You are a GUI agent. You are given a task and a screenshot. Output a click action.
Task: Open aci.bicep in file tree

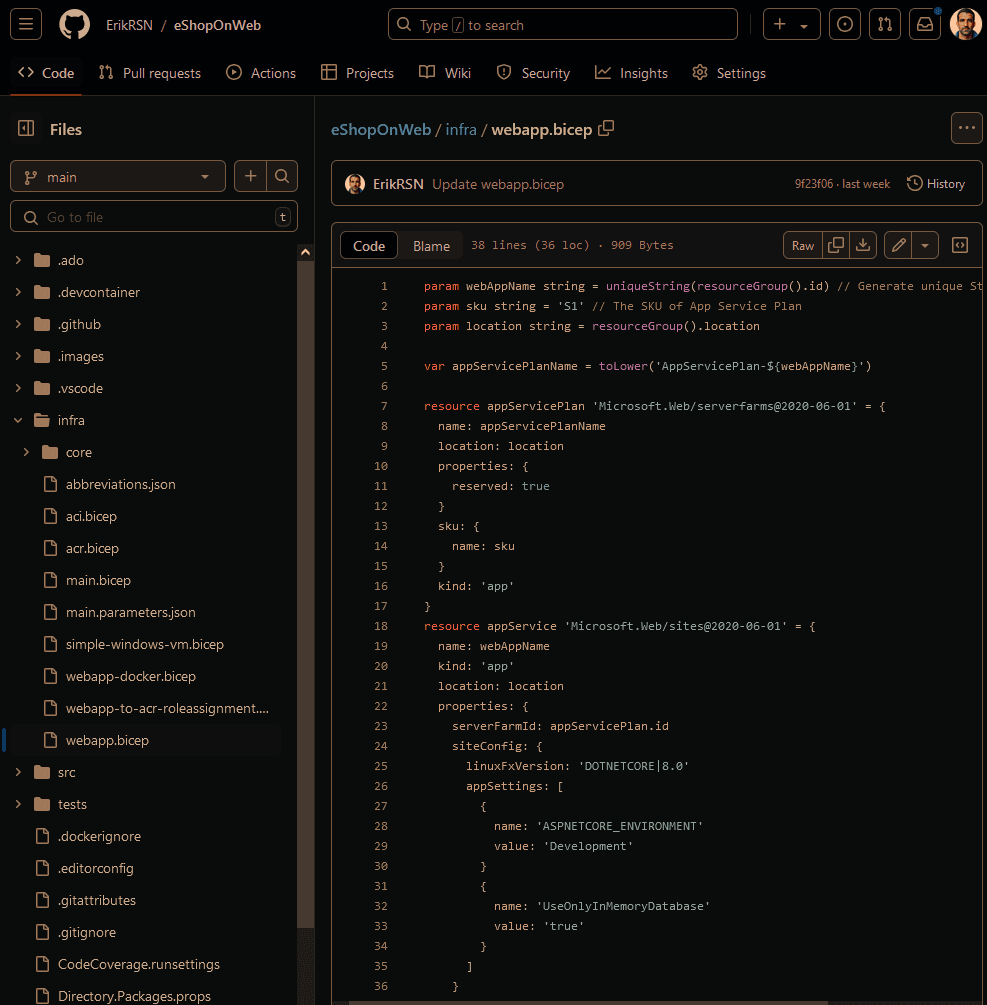91,517
